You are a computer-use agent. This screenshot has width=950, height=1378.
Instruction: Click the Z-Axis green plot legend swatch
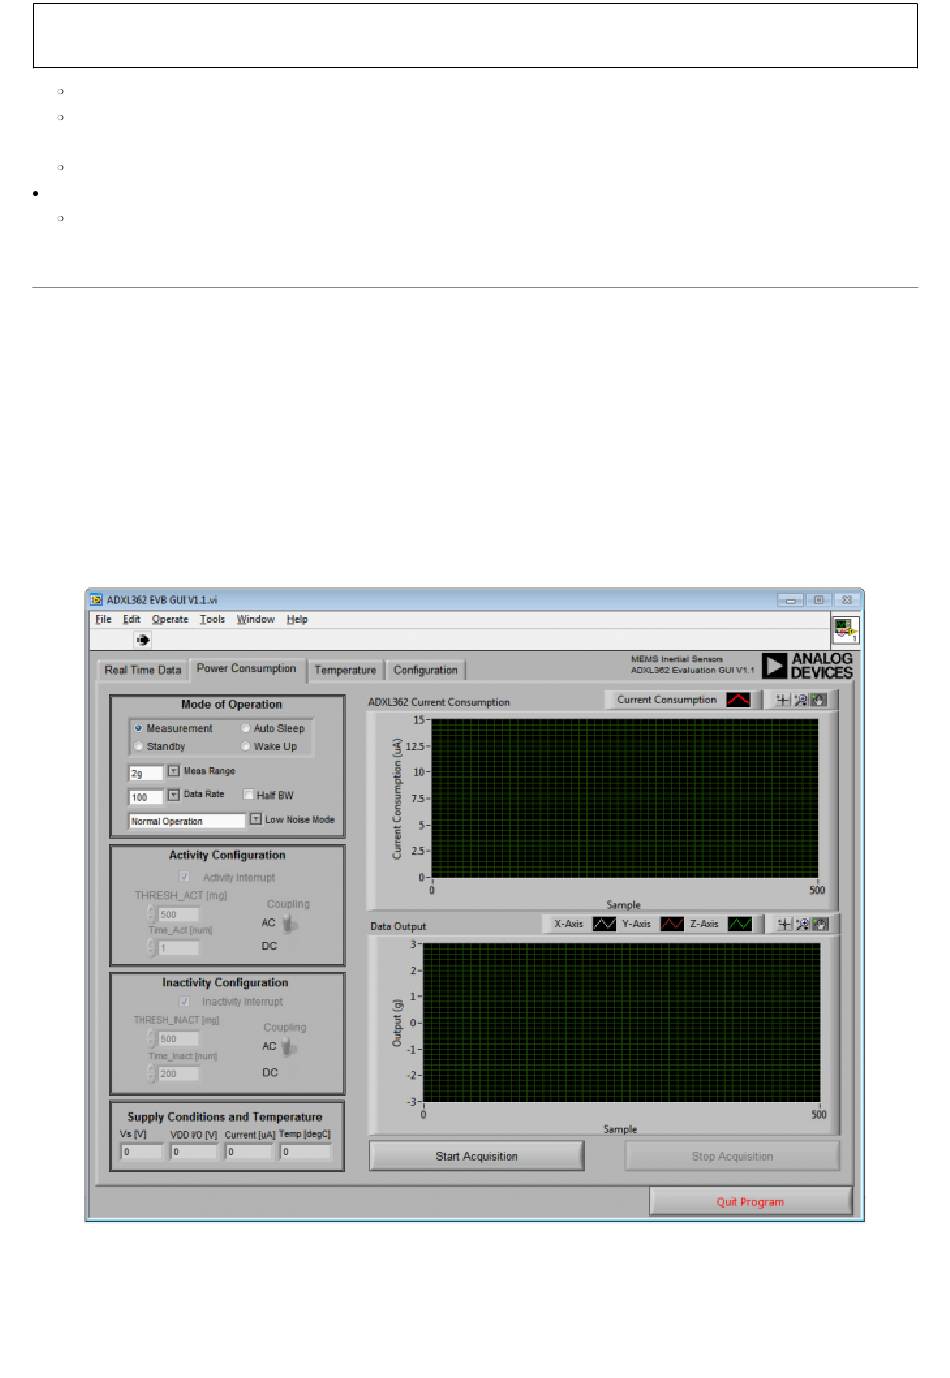740,923
